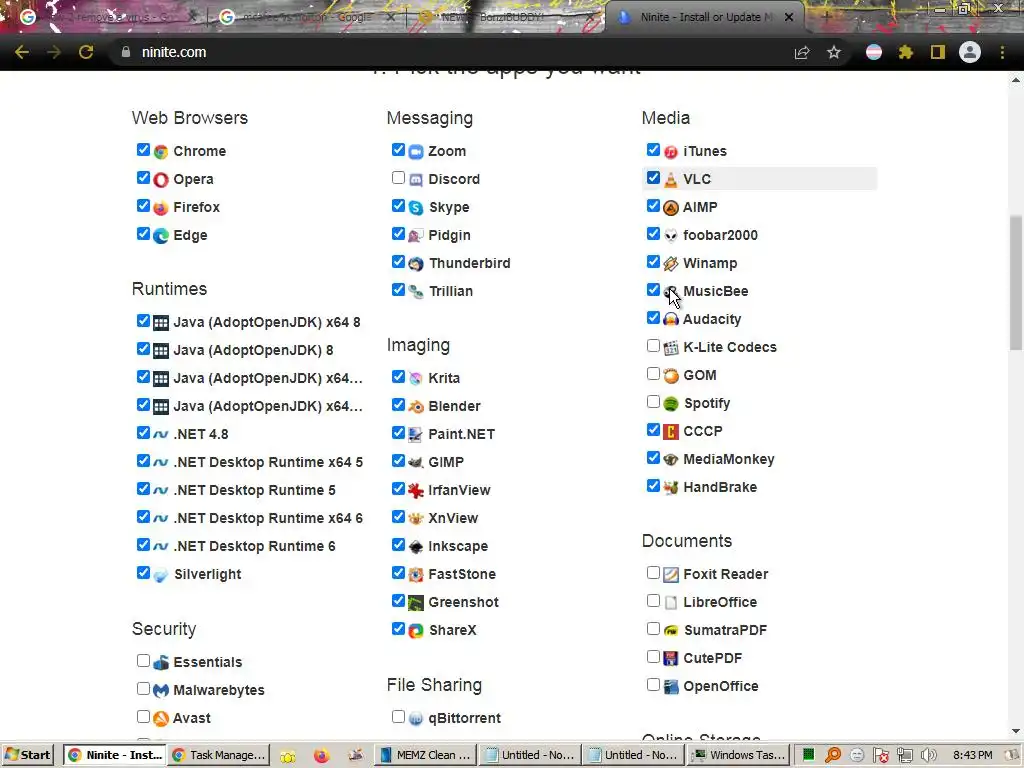Click the Chrome app icon
1024x768 pixels.
point(161,152)
